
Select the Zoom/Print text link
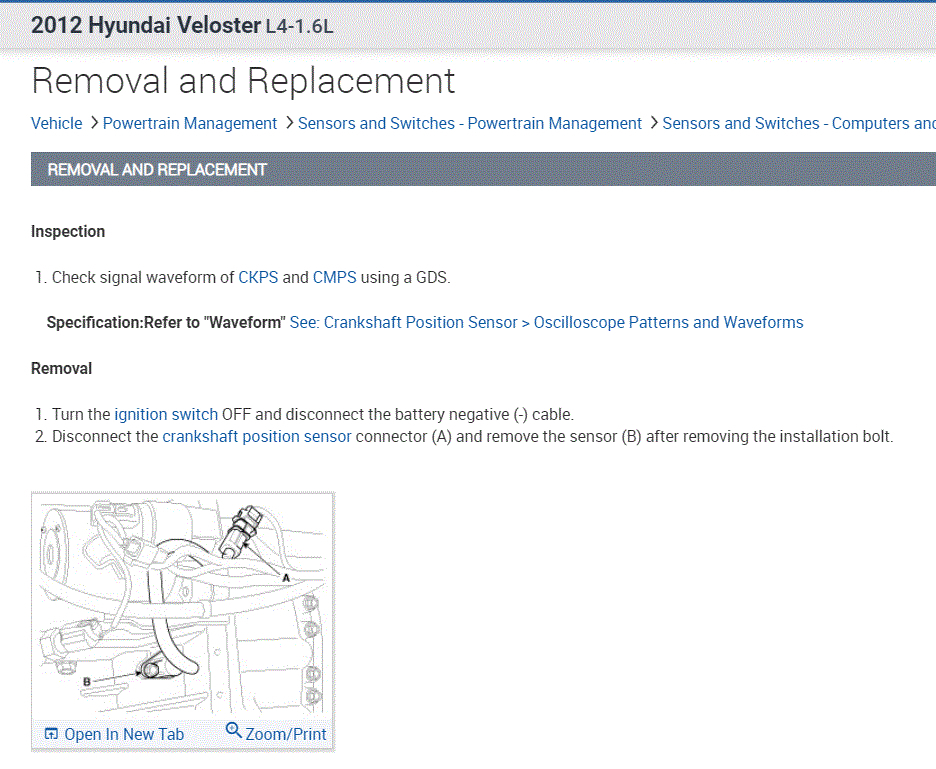tap(286, 734)
